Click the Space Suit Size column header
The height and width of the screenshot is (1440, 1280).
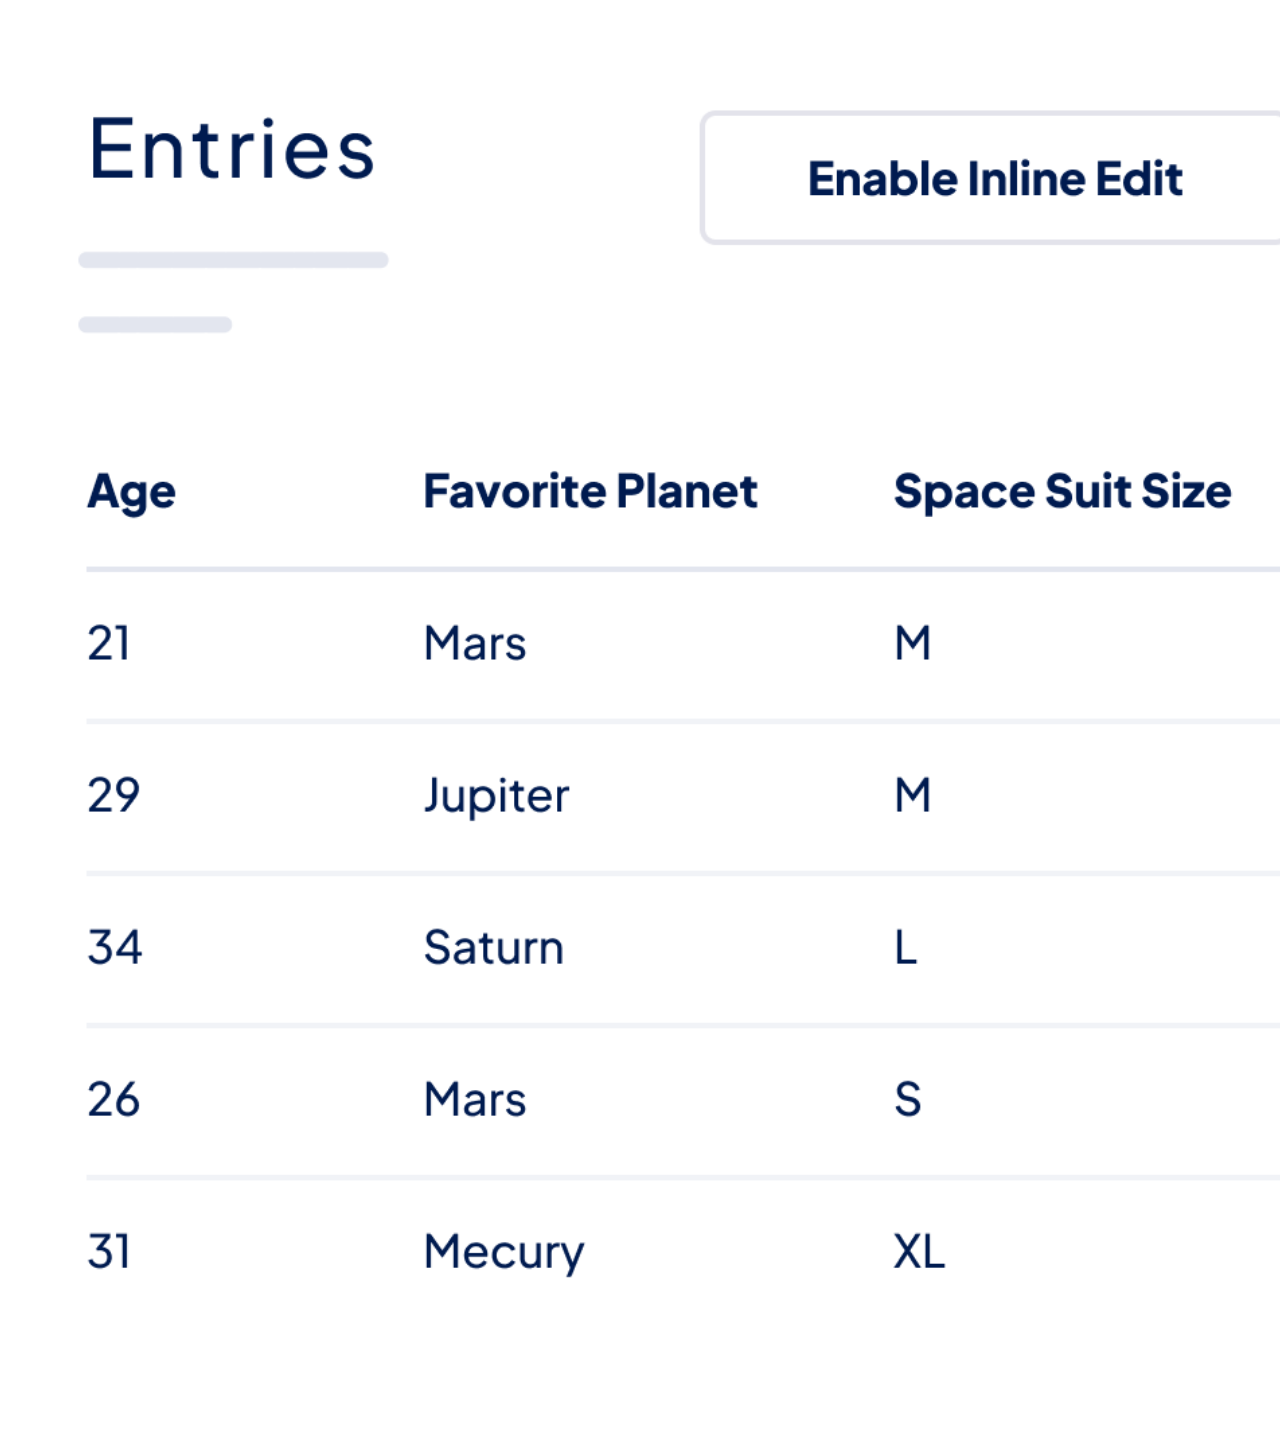tap(1063, 491)
